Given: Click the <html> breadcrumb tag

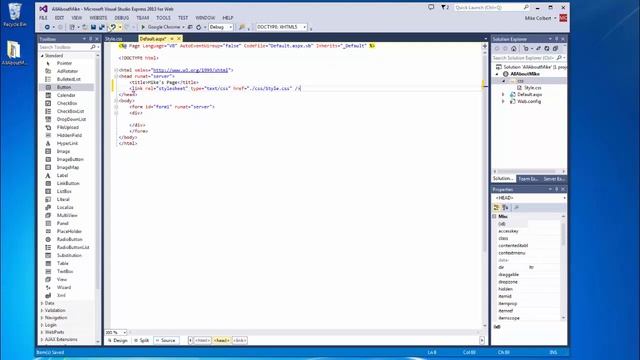Looking at the screenshot, I should pos(202,340).
